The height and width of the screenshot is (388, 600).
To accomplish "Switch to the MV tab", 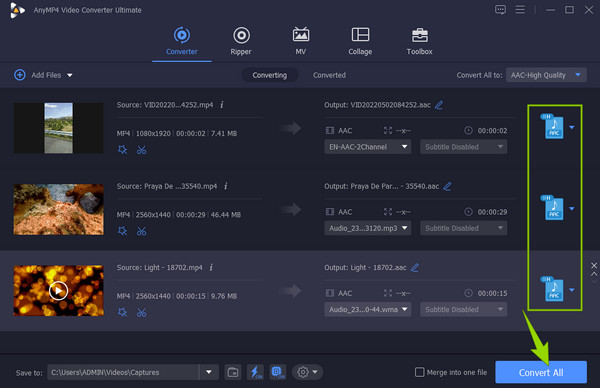I will point(301,41).
